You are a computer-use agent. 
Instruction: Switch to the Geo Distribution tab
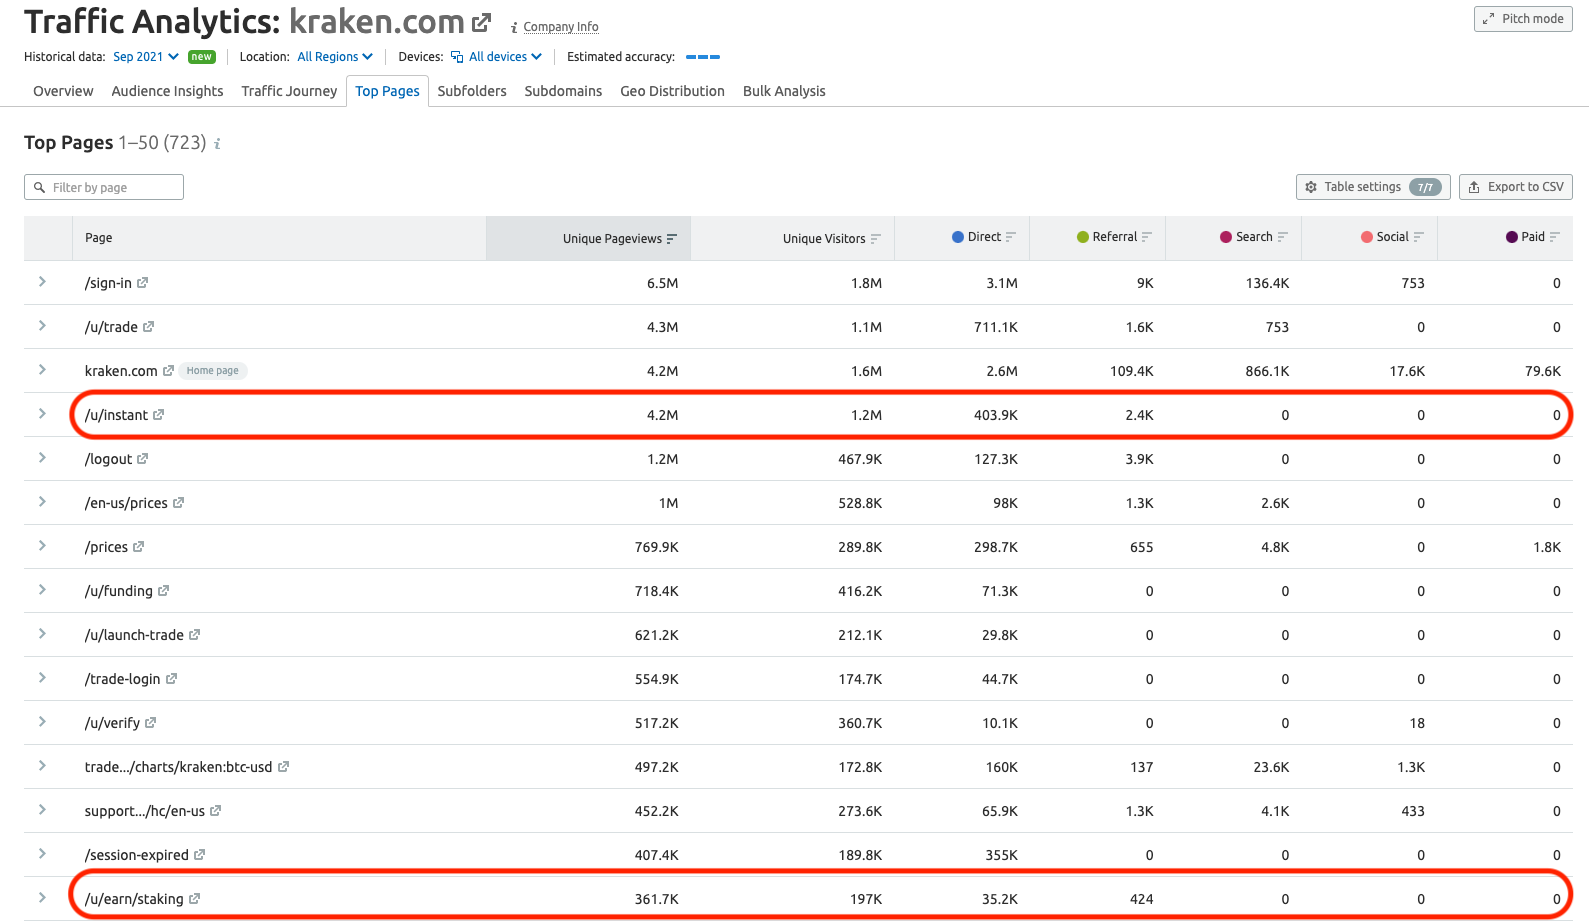tap(672, 91)
